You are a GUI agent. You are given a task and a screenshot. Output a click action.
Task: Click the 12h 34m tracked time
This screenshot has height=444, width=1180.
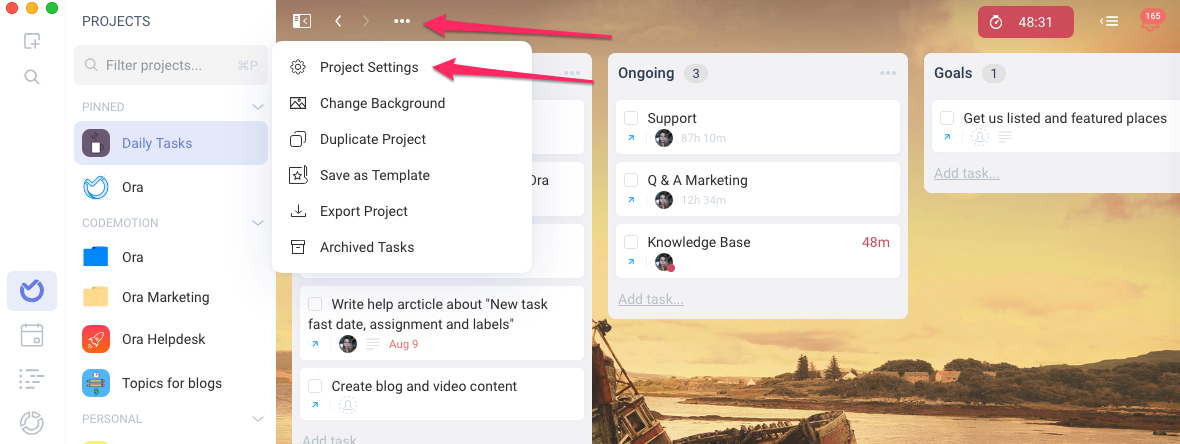coord(703,199)
